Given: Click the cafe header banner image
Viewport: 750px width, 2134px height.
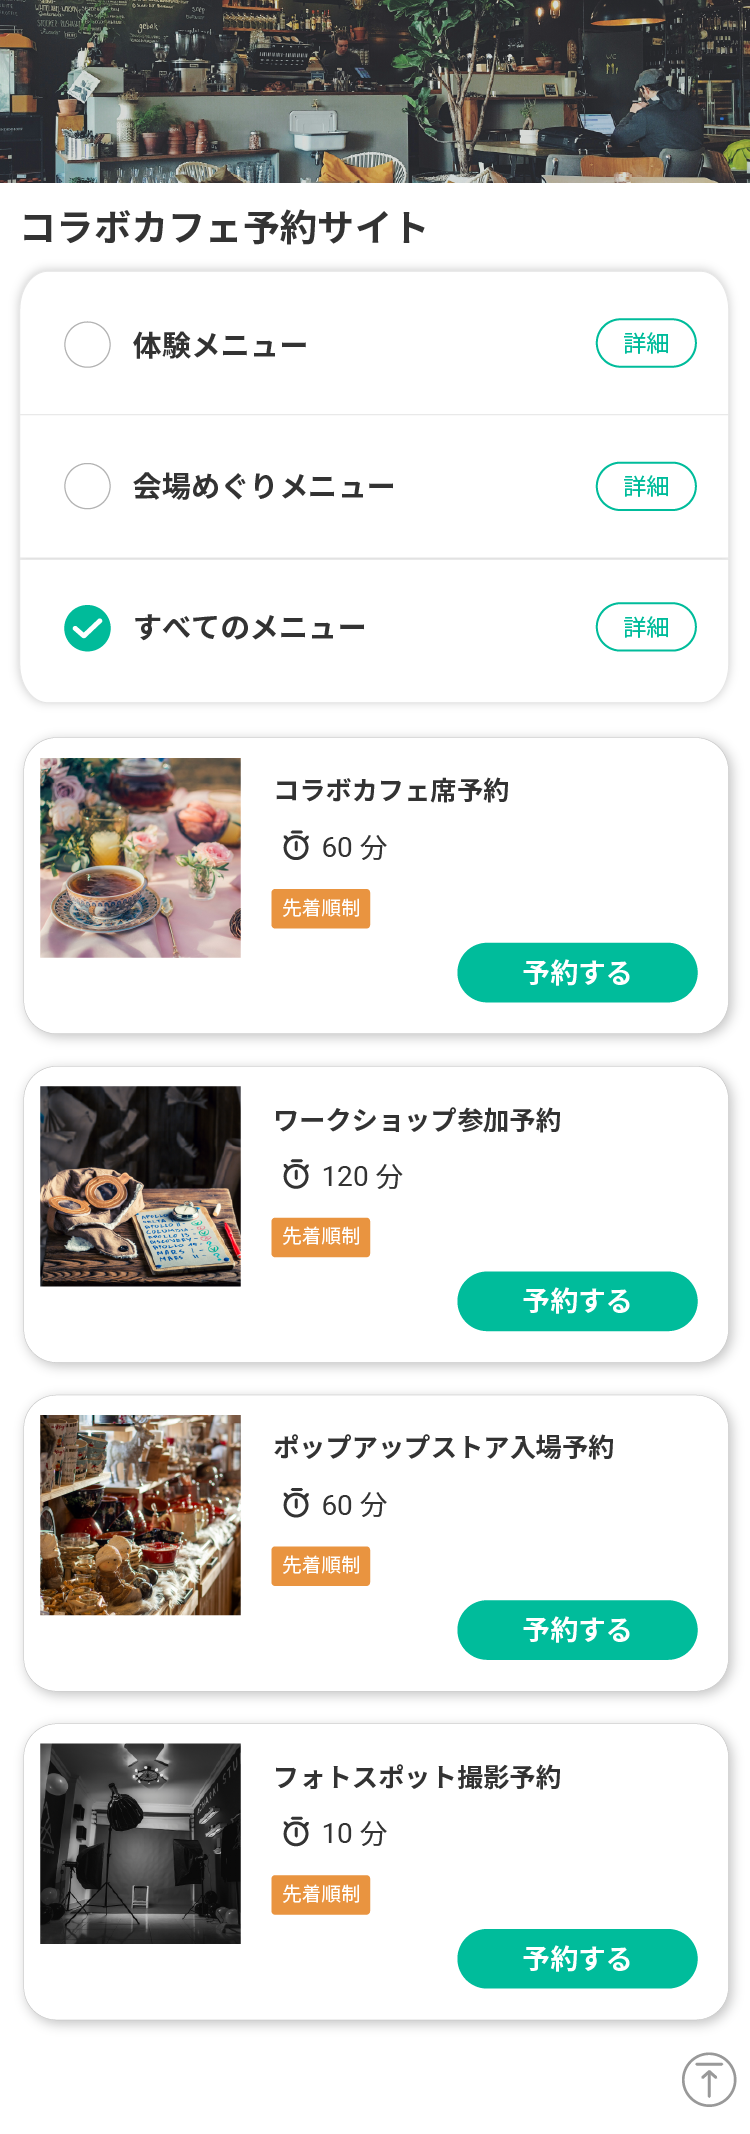Looking at the screenshot, I should (375, 91).
